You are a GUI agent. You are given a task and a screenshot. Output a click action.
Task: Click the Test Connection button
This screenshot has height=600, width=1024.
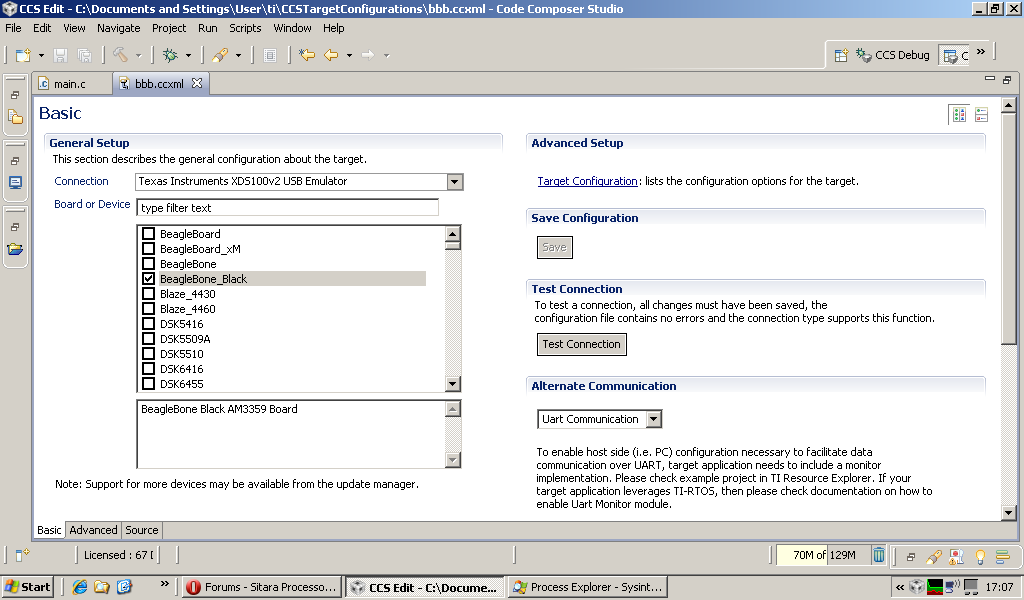(x=581, y=344)
